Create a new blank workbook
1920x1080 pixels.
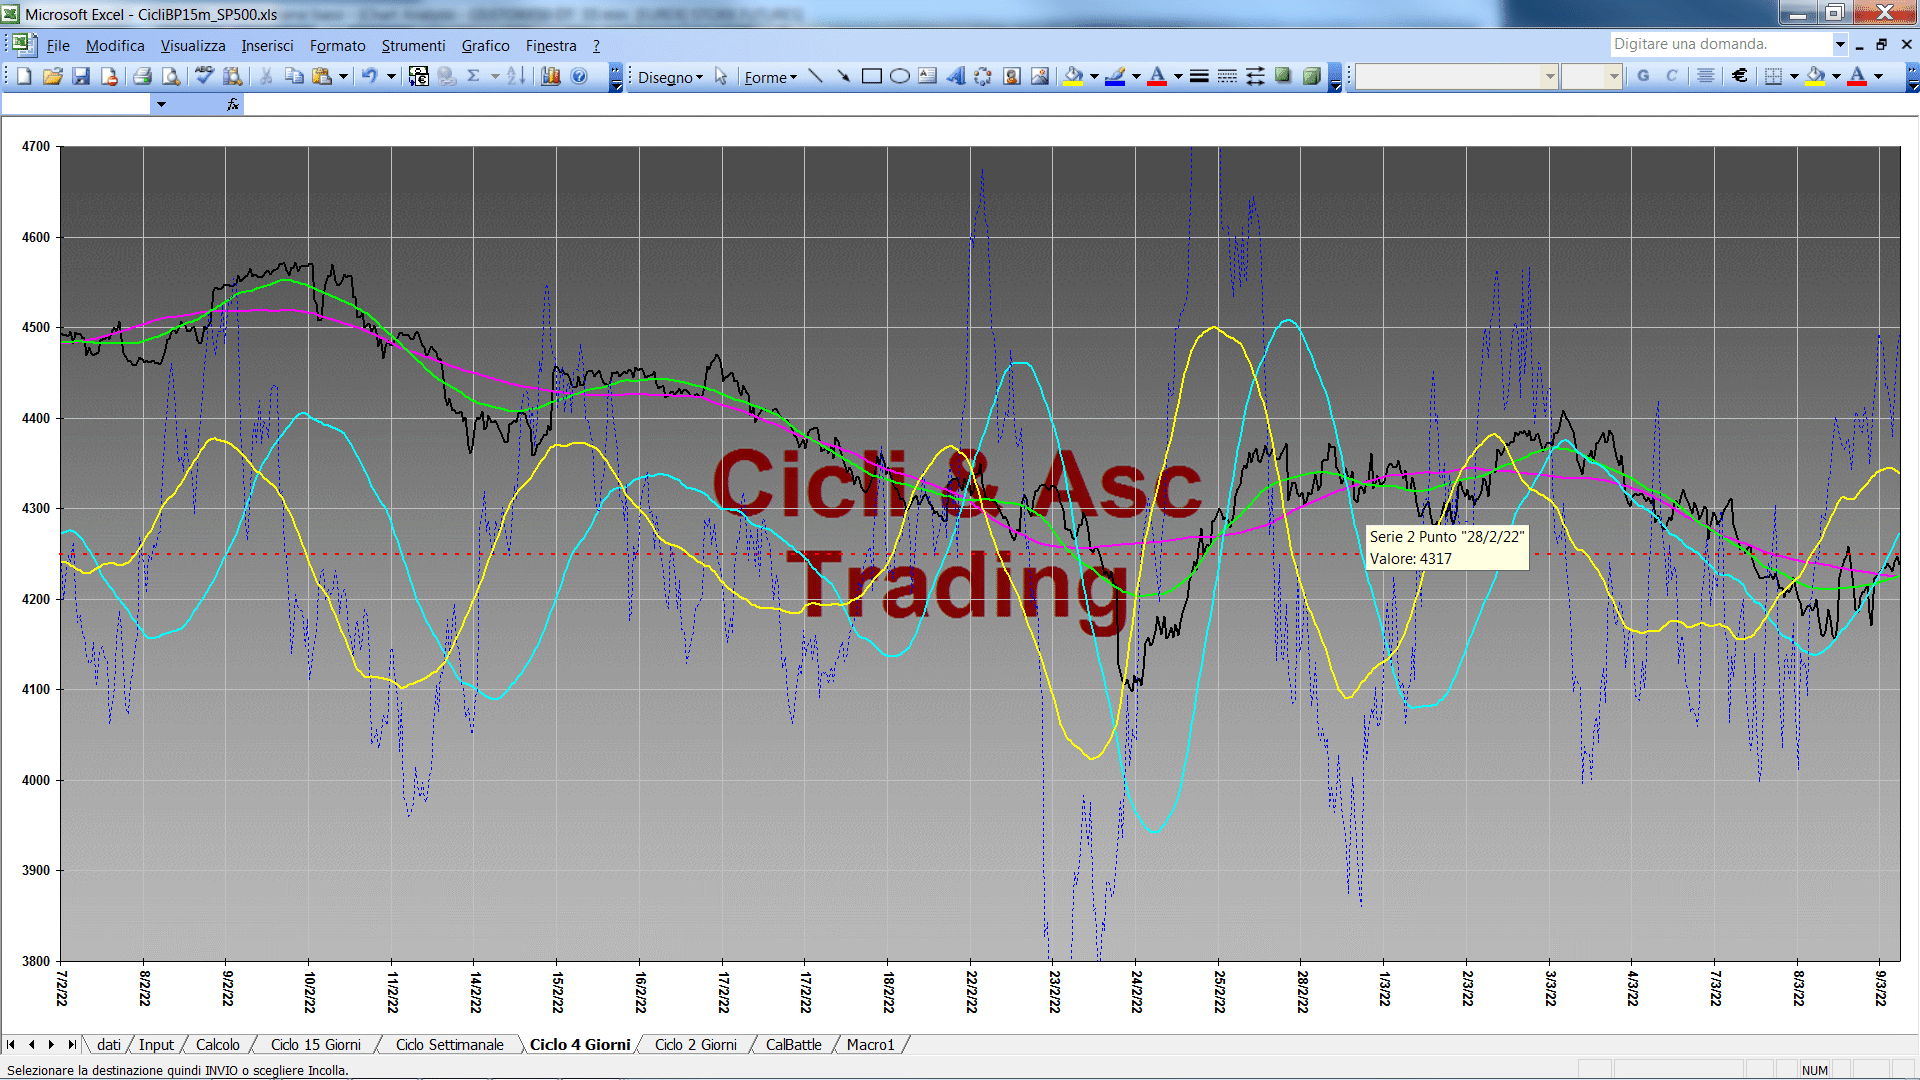click(24, 76)
